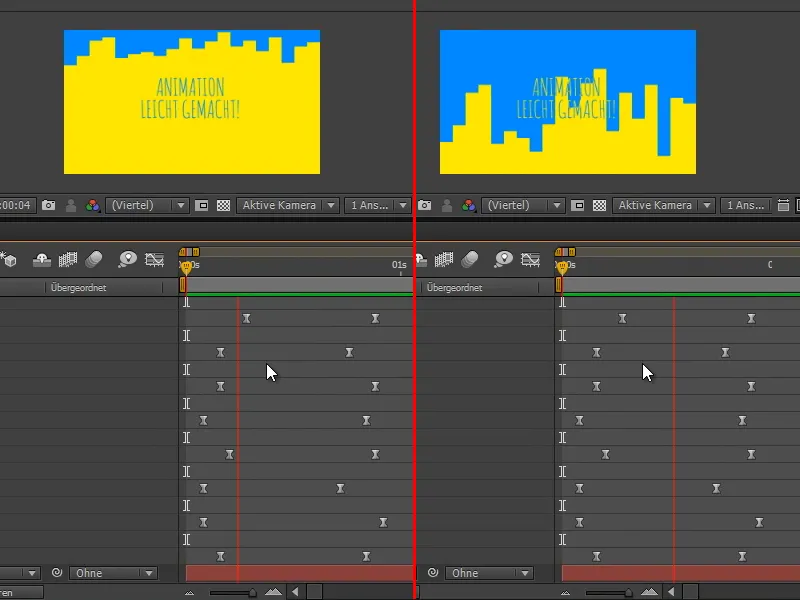Select red layer bar at bottom of left timeline
800x600 pixels.
[x=299, y=573]
